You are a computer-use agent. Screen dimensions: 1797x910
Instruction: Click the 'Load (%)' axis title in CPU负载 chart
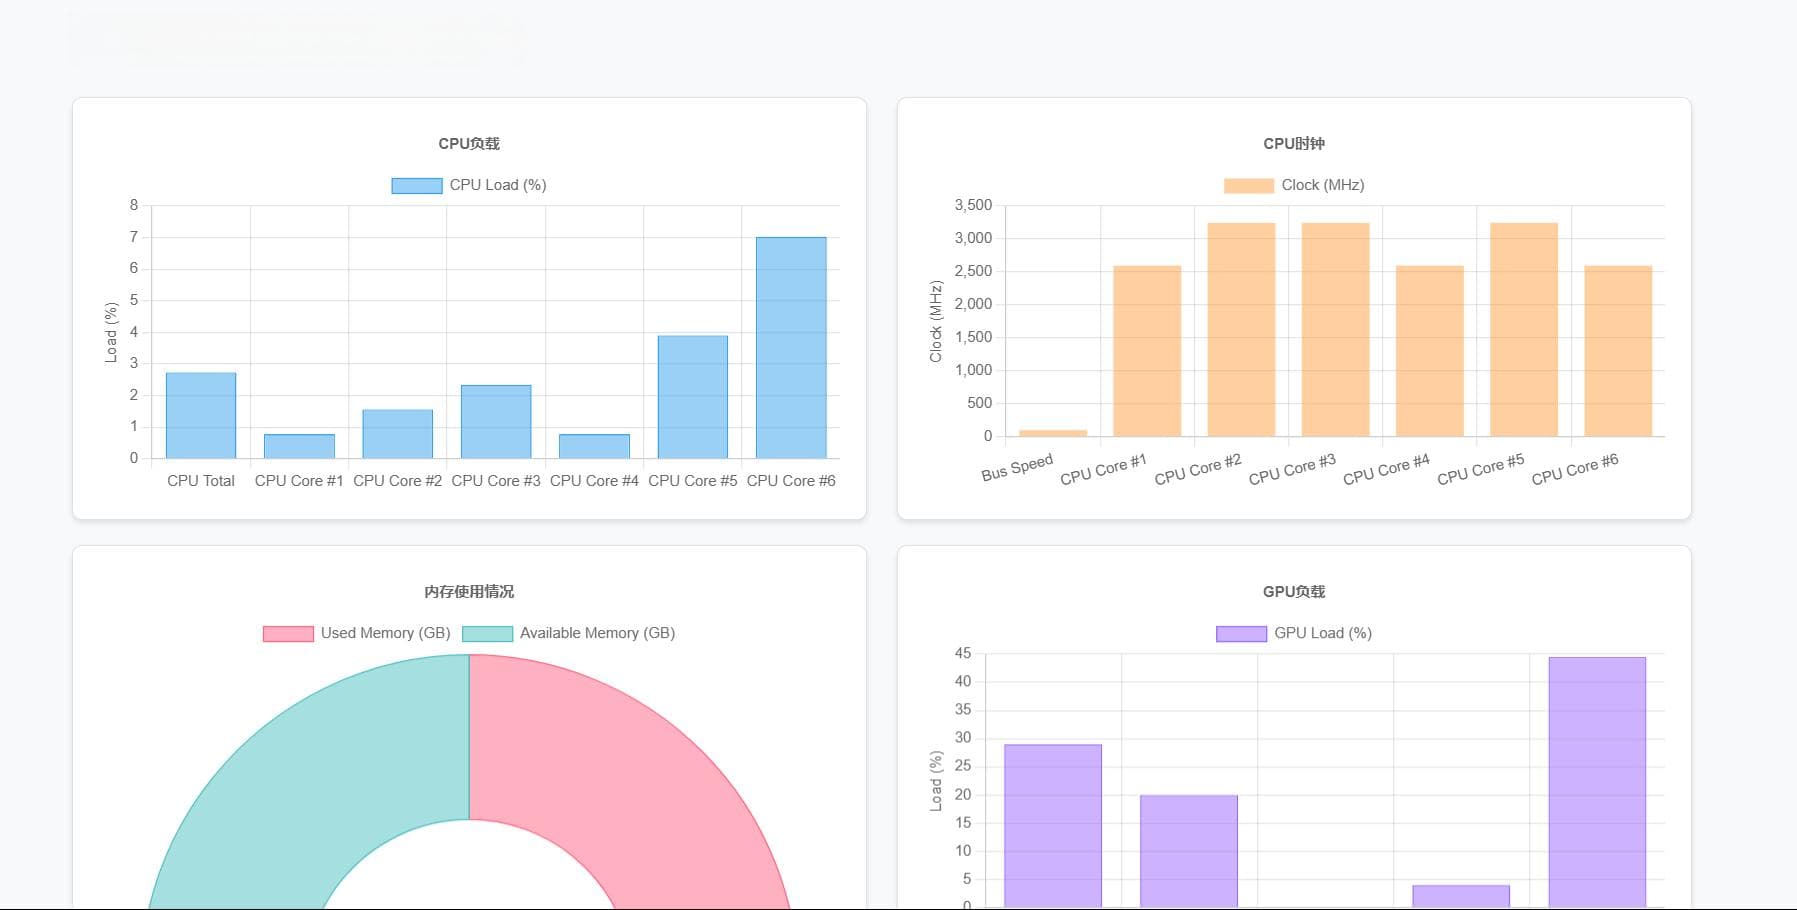(x=111, y=332)
